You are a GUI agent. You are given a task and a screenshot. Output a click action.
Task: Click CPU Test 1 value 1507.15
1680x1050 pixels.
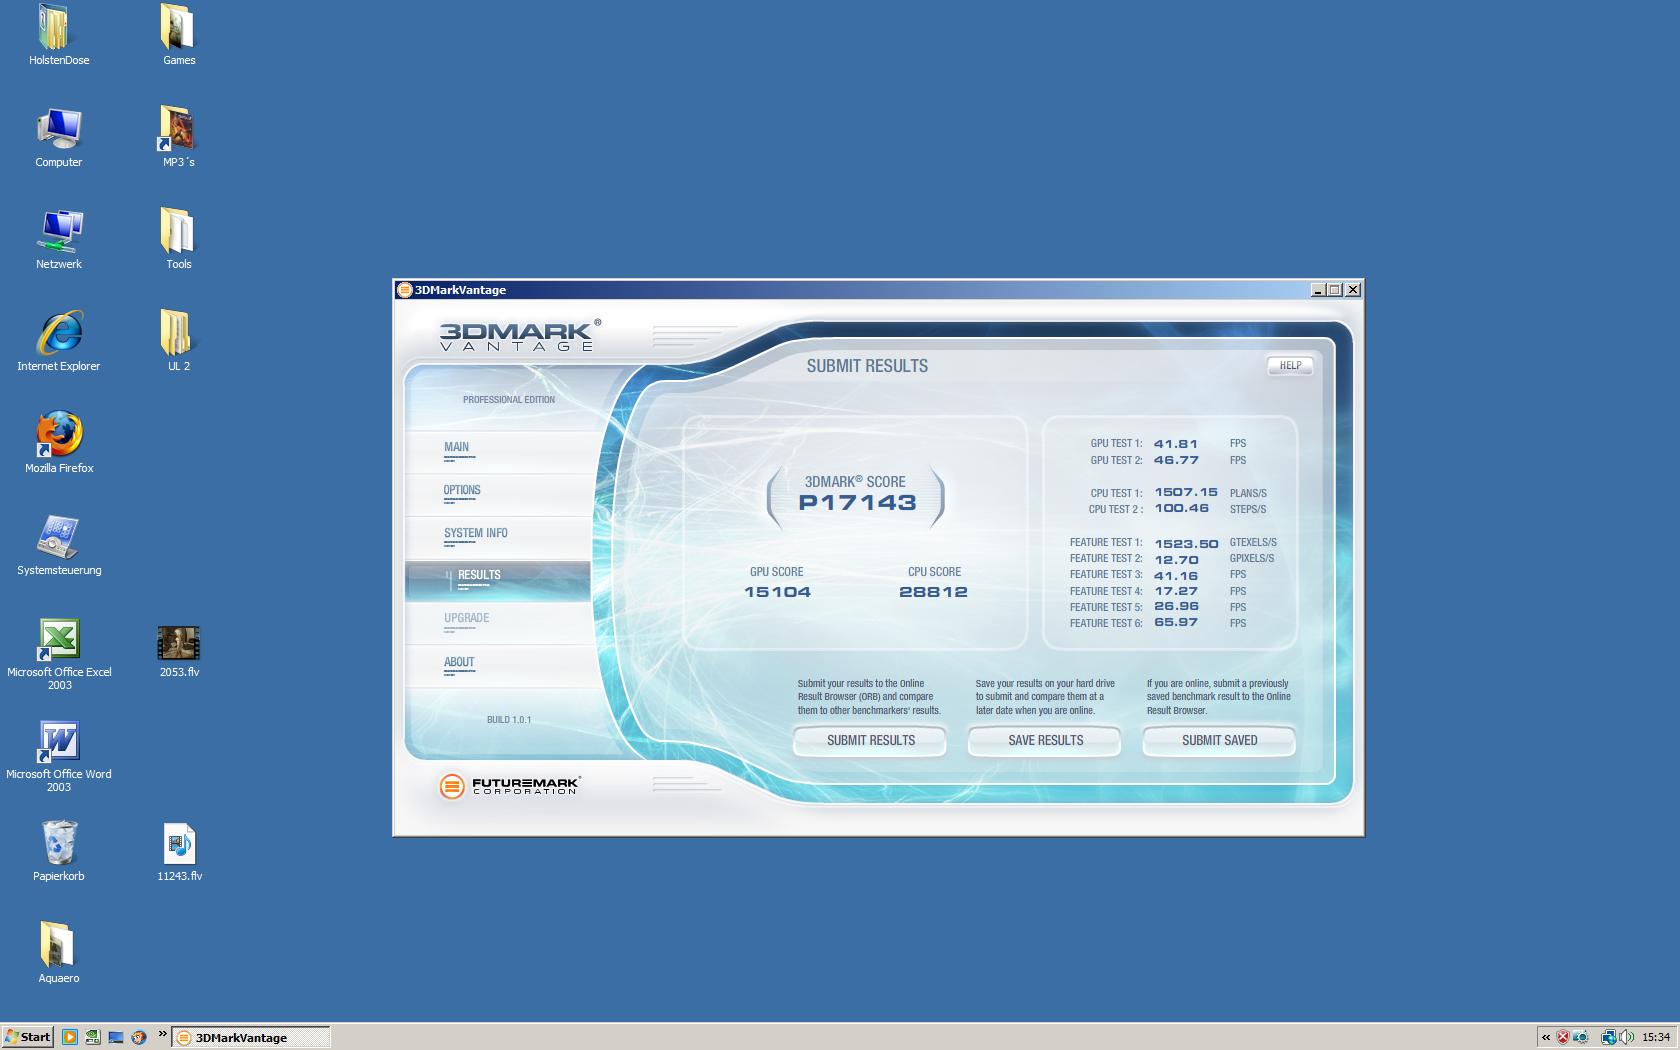click(1186, 493)
